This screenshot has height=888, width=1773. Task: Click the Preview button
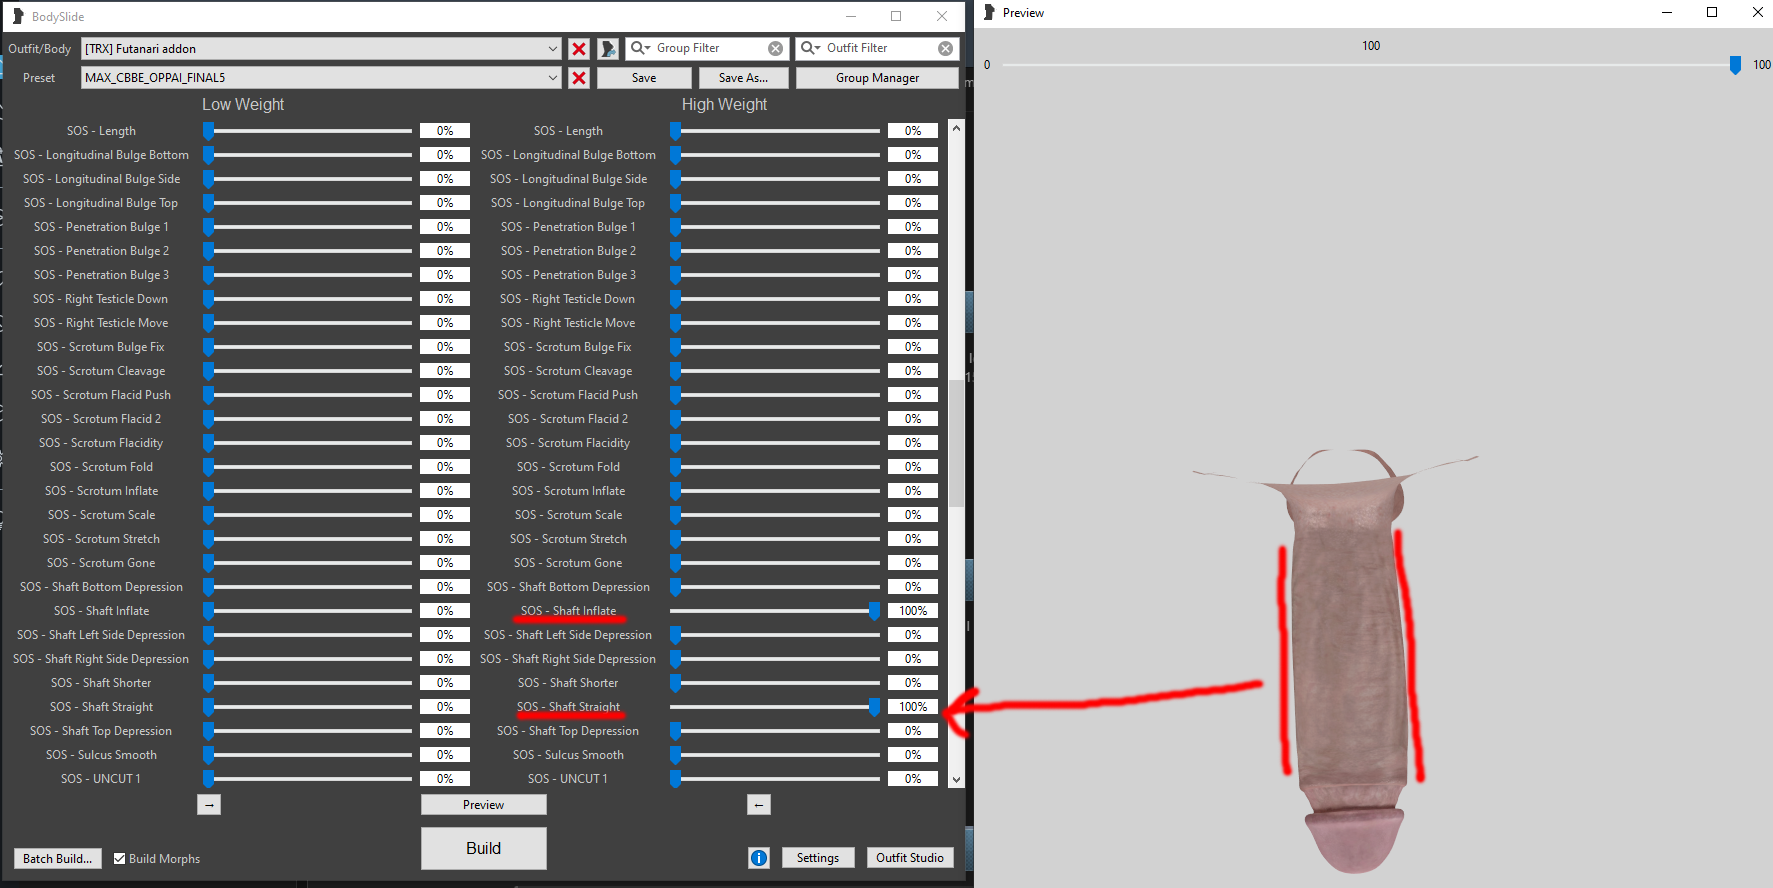483,805
